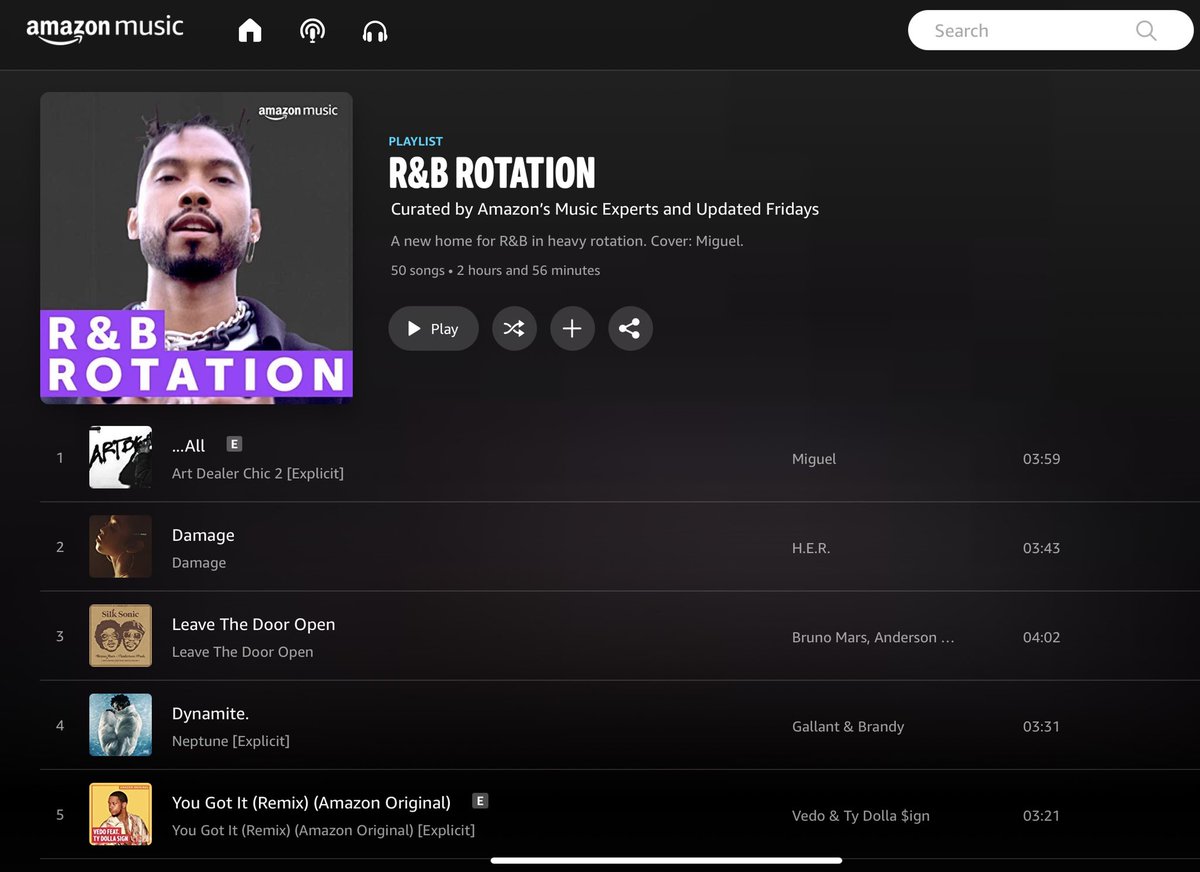Open artist Miguel

(814, 459)
